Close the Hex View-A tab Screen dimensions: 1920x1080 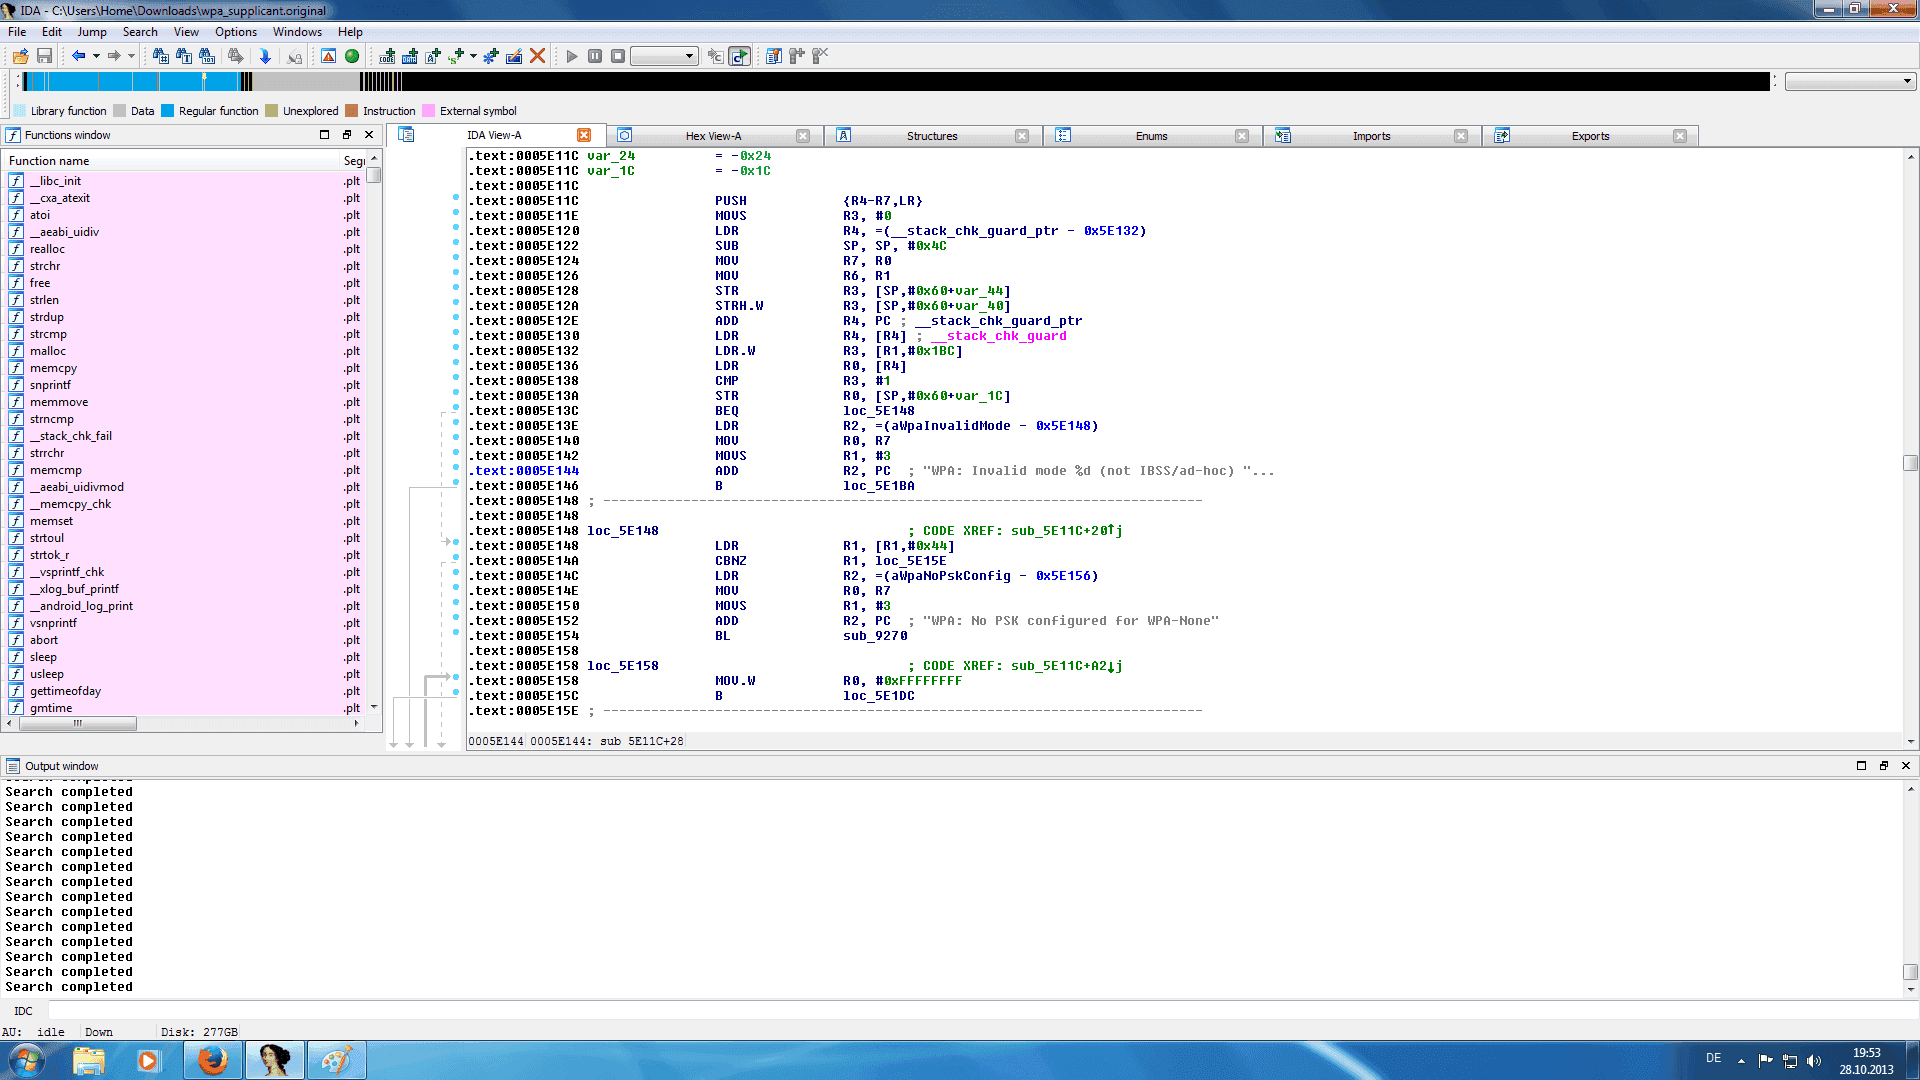click(x=803, y=136)
